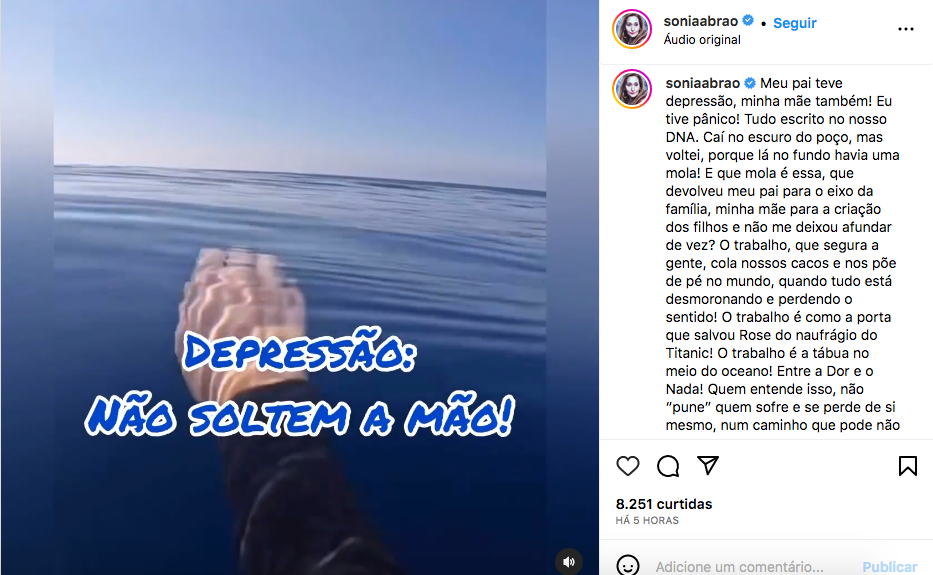View the 8.251 curtidas likes list
Image resolution: width=933 pixels, height=575 pixels.
663,504
